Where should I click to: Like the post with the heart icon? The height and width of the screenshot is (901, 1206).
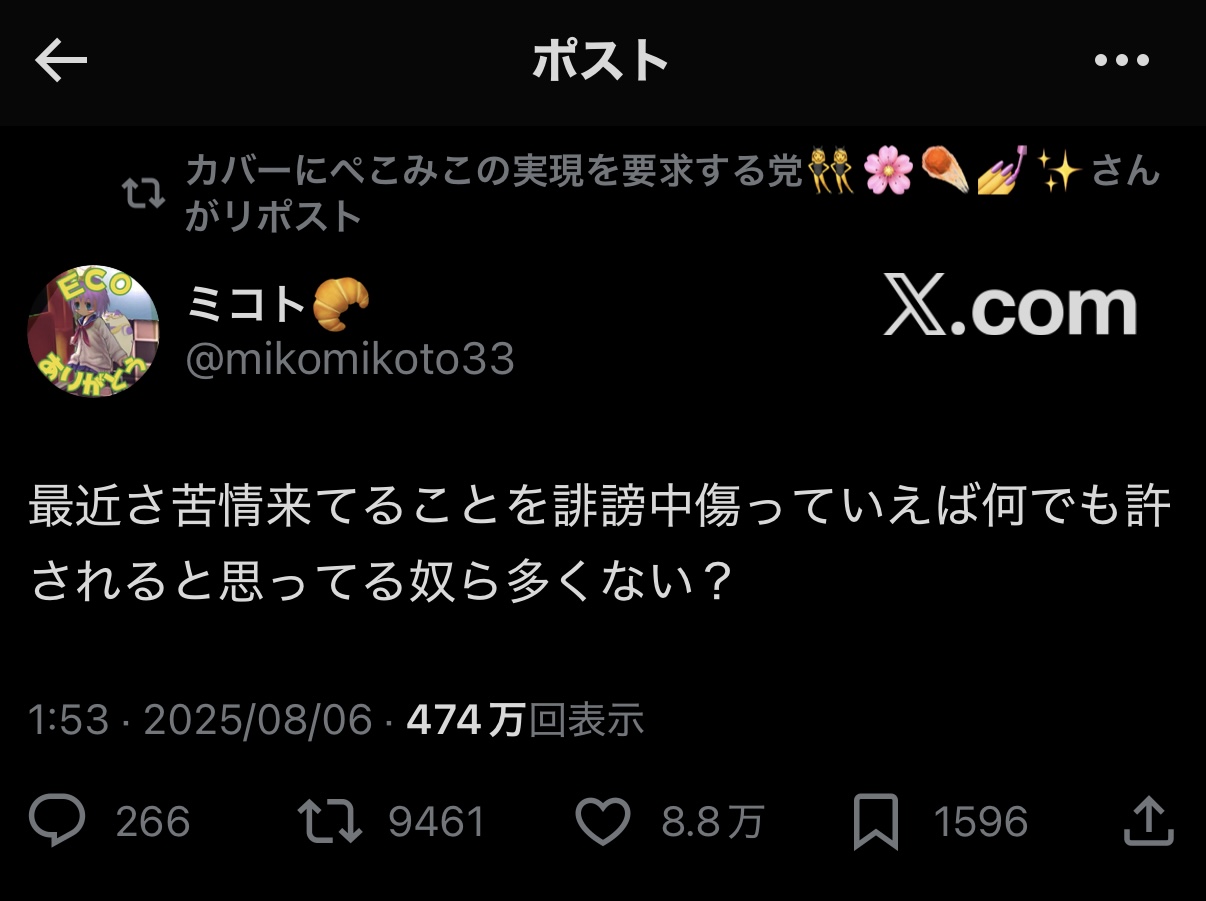(604, 822)
